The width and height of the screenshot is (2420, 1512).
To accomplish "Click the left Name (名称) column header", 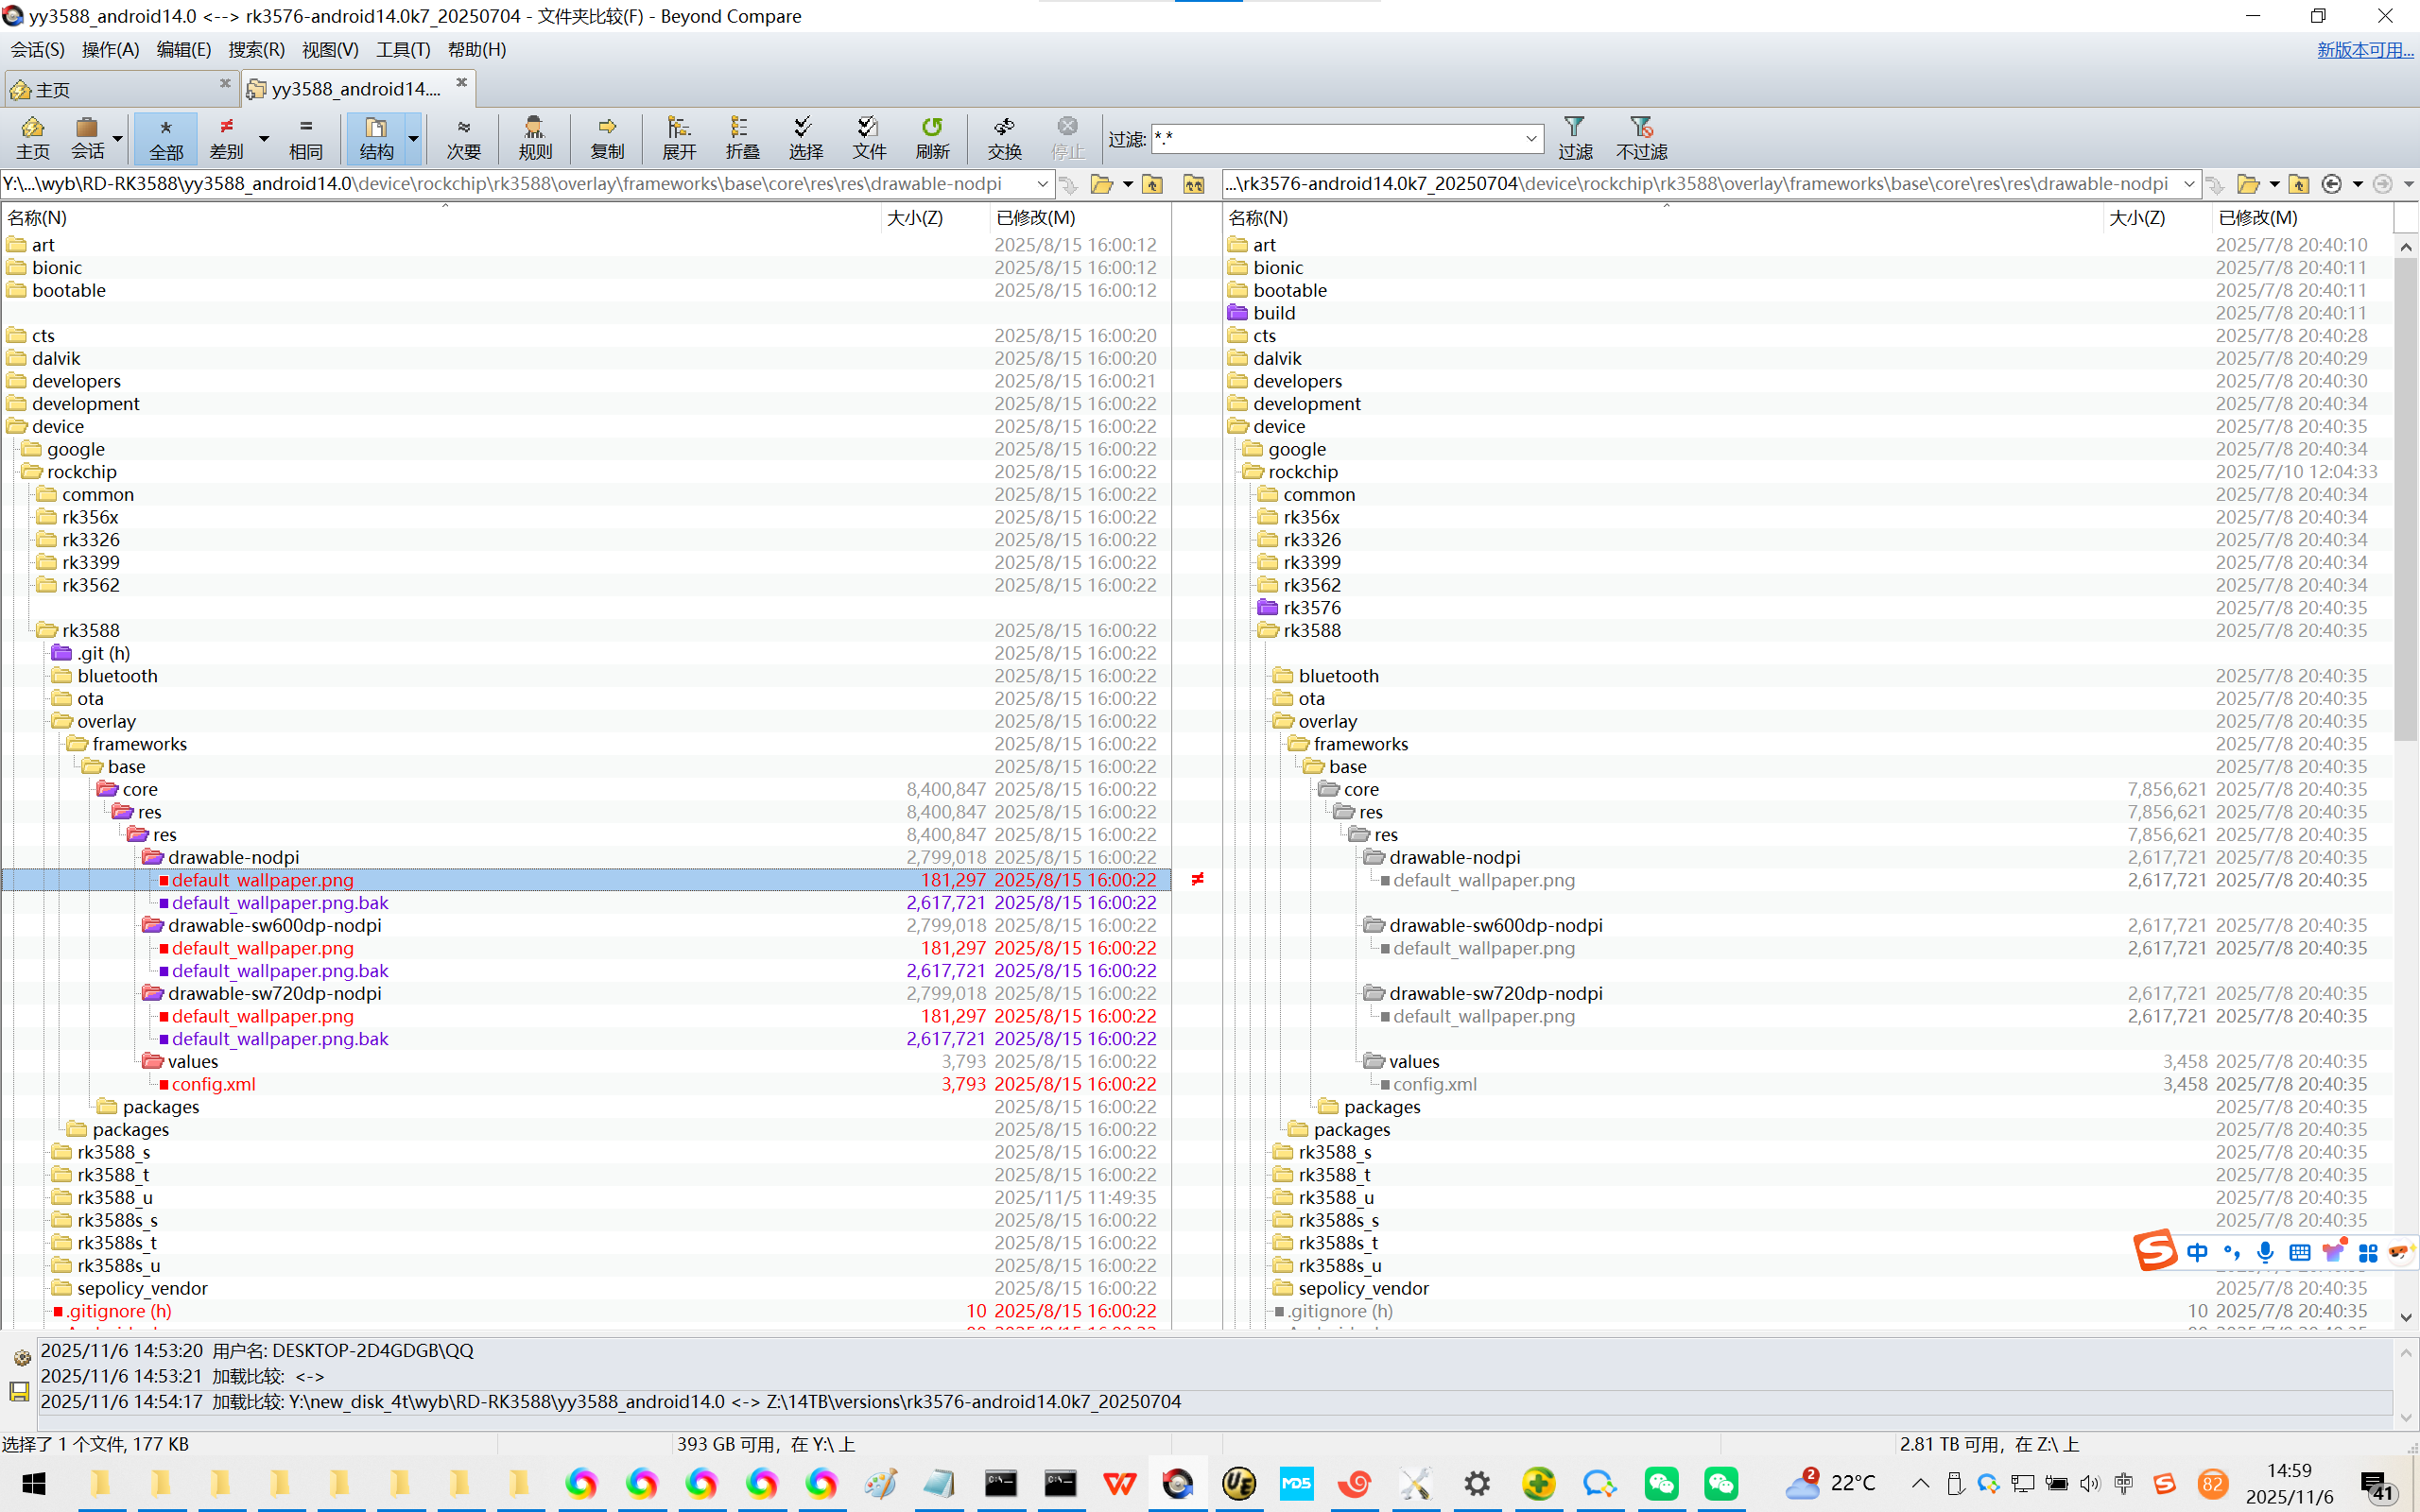I will [x=38, y=217].
